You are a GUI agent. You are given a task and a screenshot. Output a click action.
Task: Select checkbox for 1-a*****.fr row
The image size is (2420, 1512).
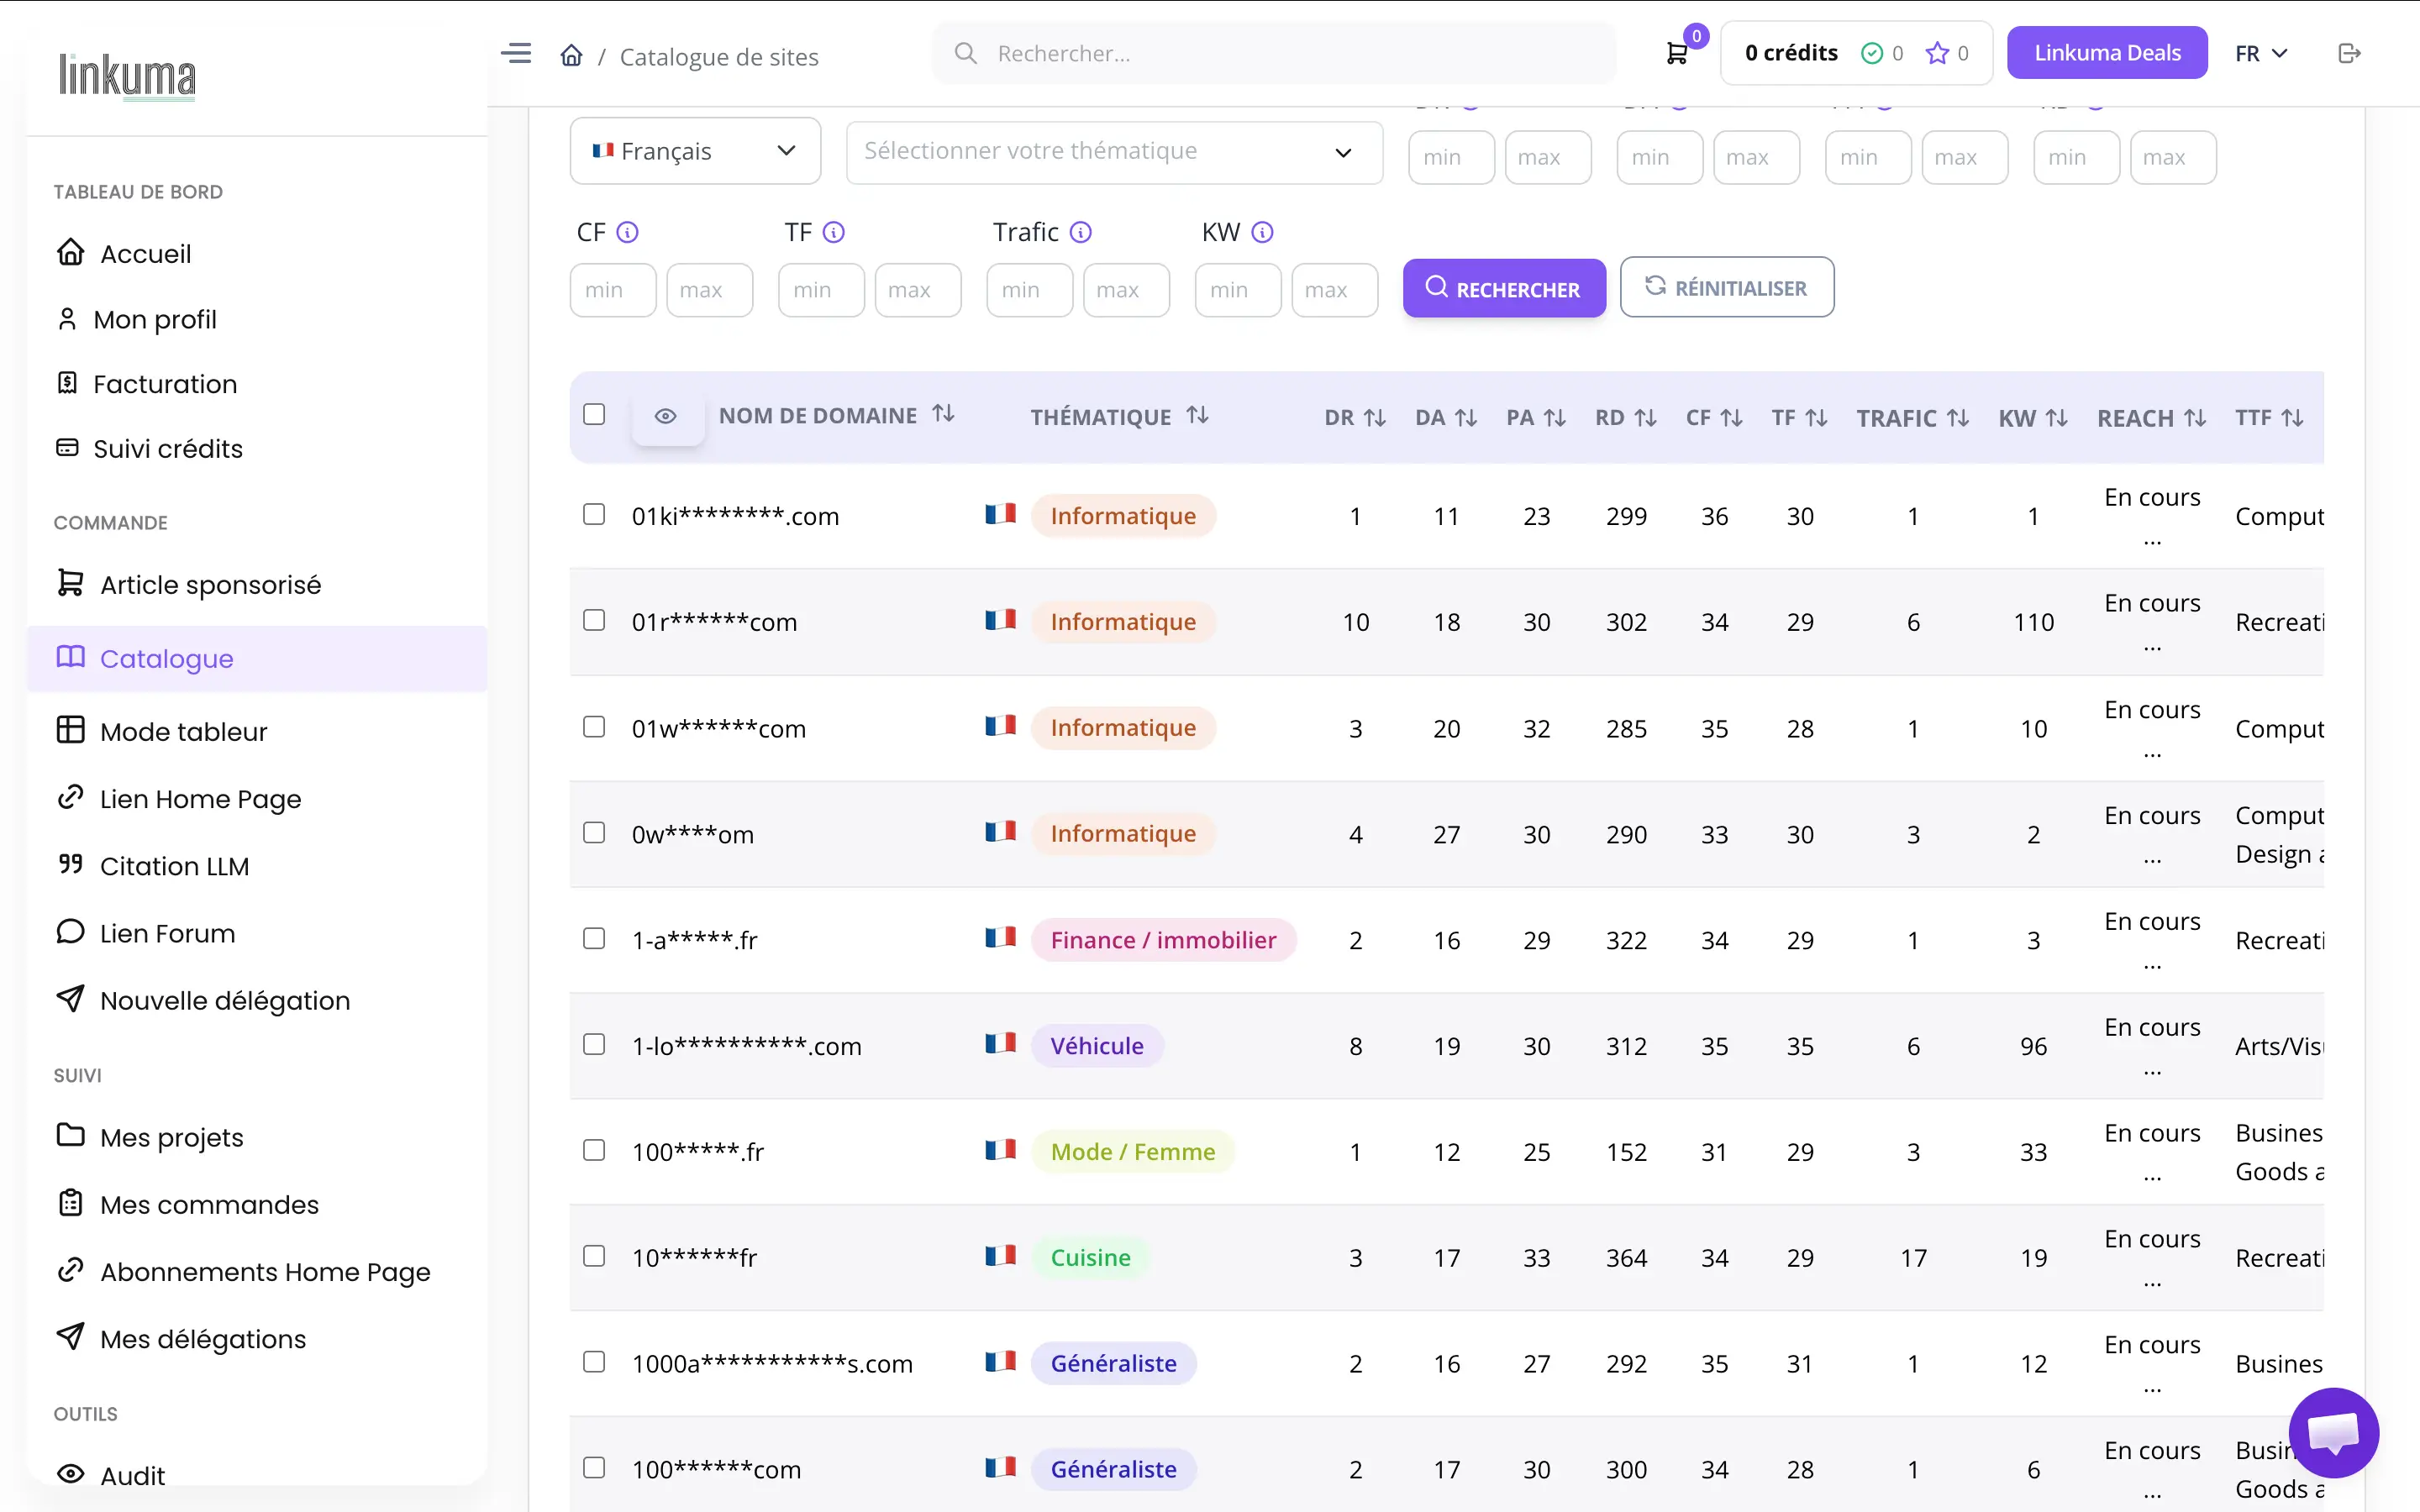tap(594, 938)
